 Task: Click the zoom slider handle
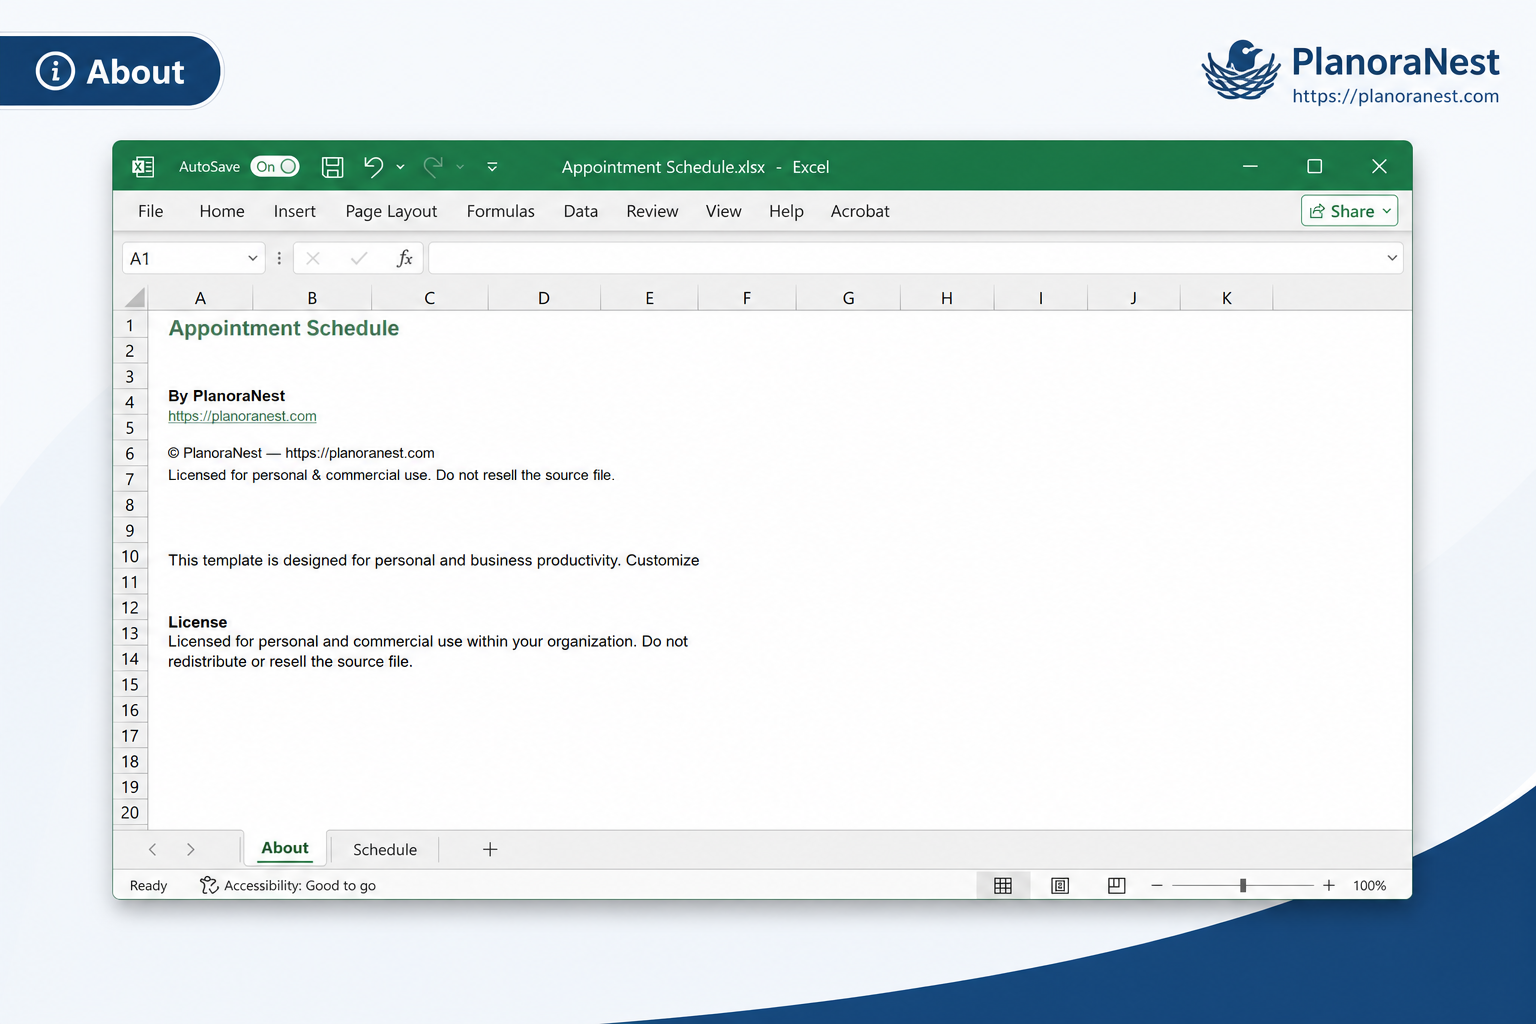click(1243, 885)
